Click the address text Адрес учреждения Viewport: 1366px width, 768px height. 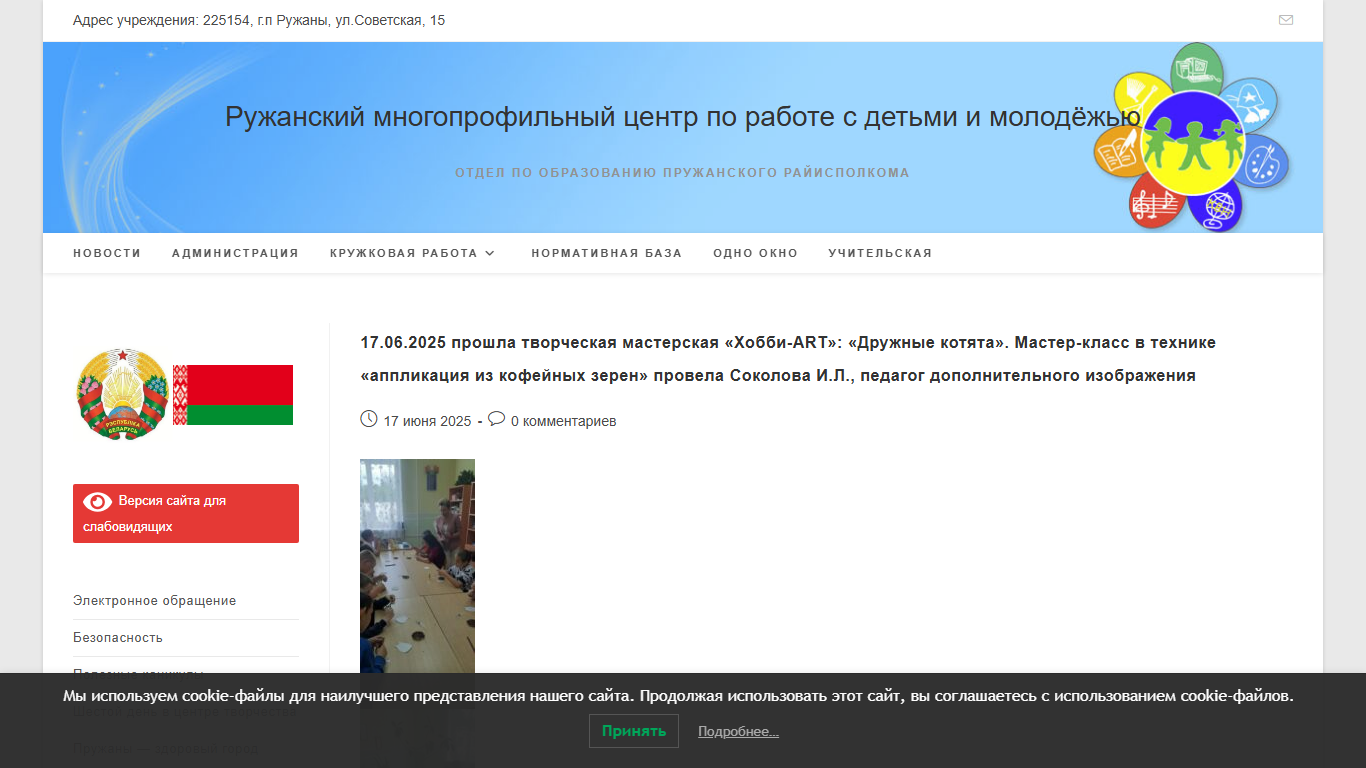259,20
